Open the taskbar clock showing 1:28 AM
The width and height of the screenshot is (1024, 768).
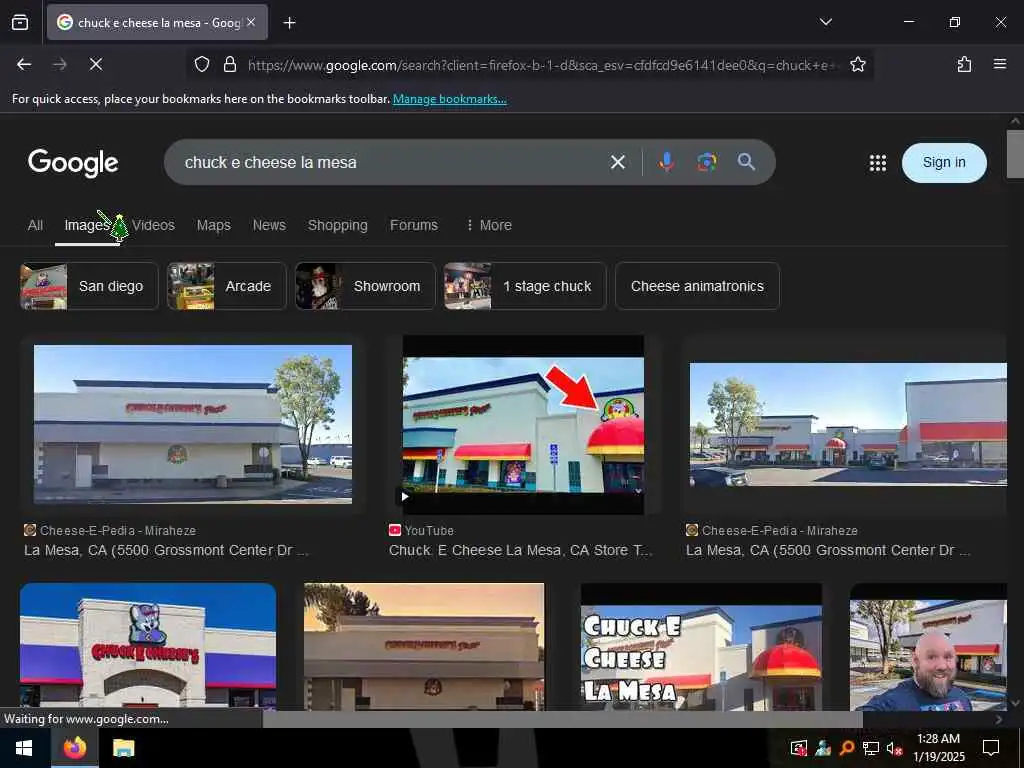938,748
